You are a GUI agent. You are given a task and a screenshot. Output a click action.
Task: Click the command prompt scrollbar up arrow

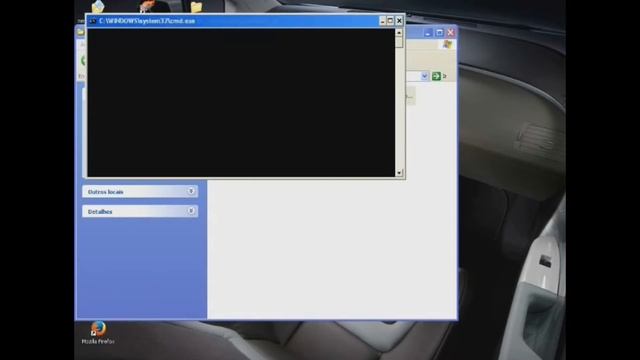coord(399,33)
